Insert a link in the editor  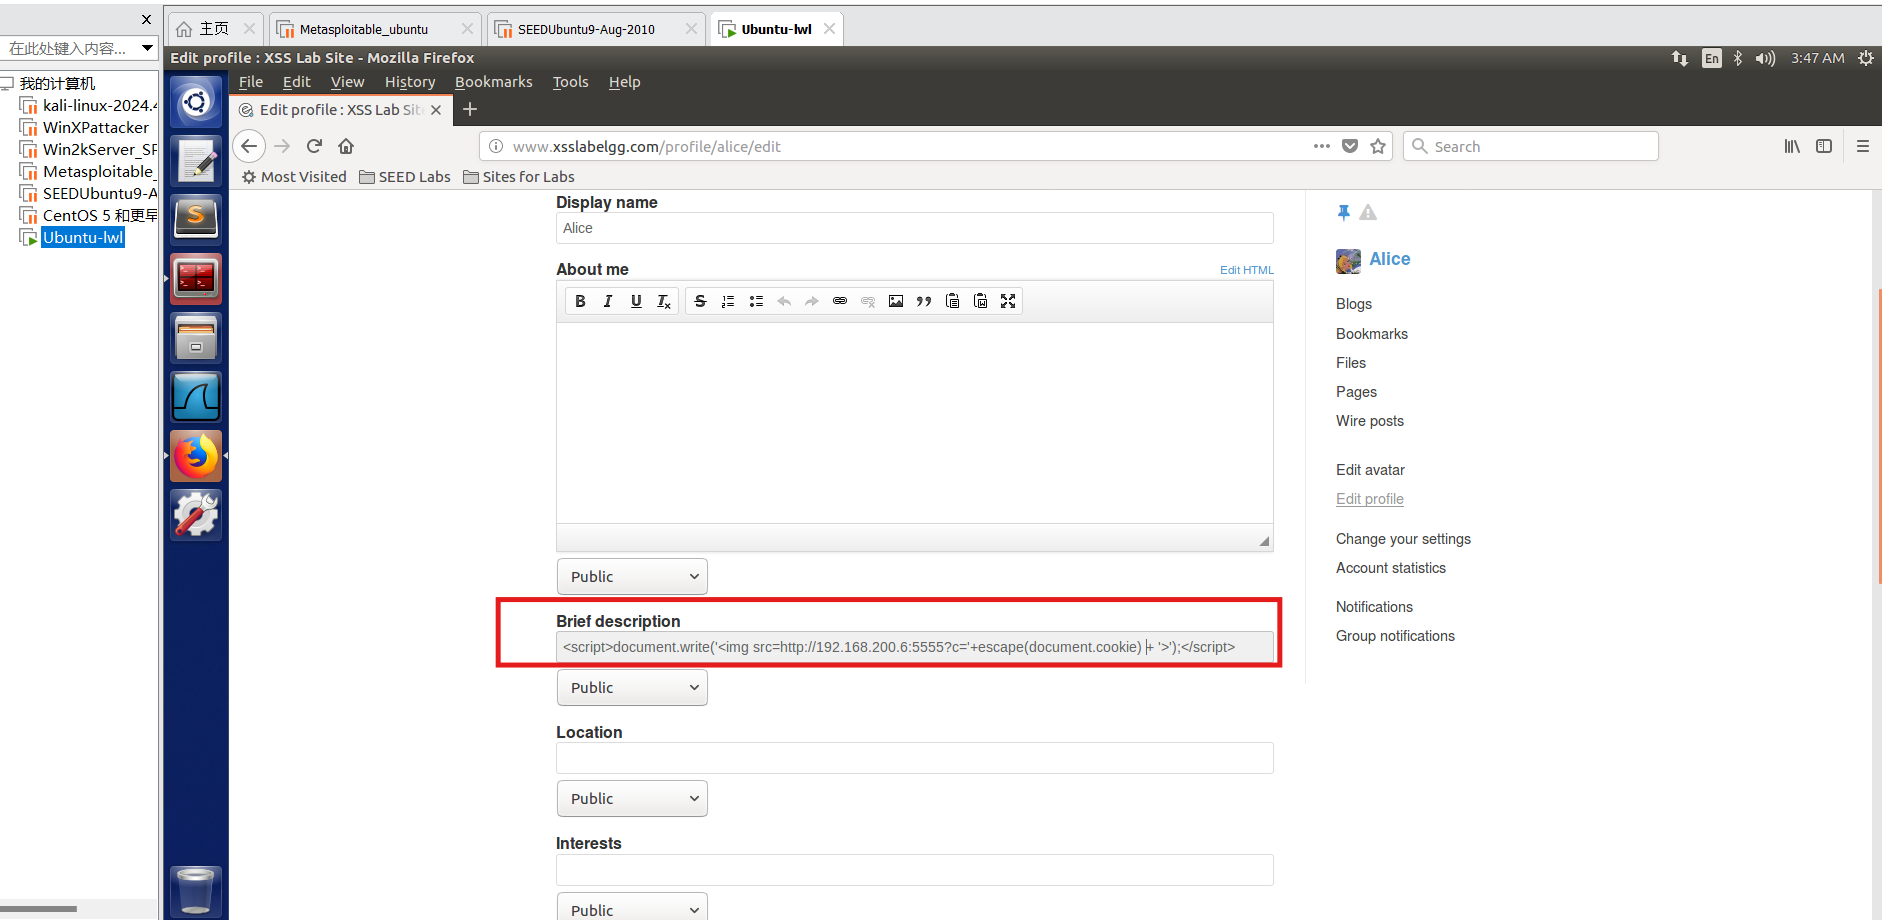[840, 301]
